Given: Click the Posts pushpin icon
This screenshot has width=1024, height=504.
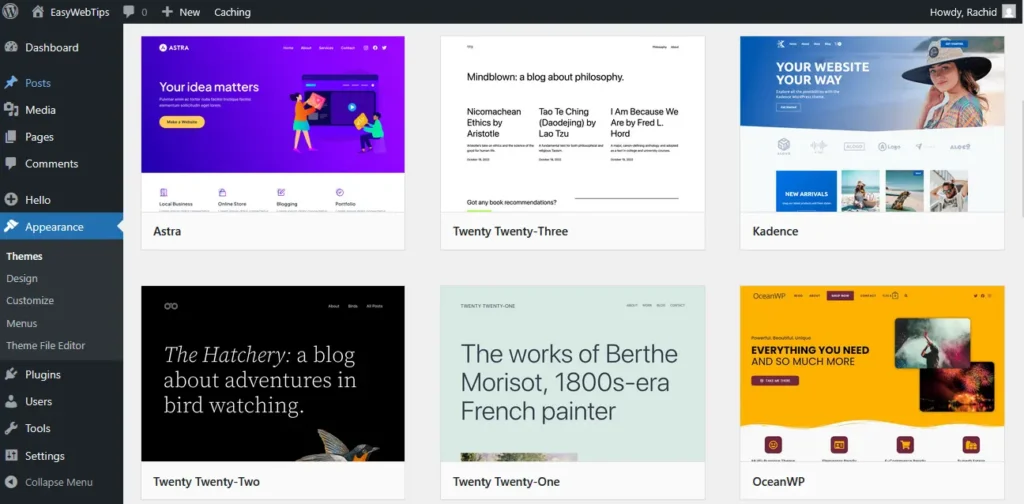Looking at the screenshot, I should pos(11,83).
